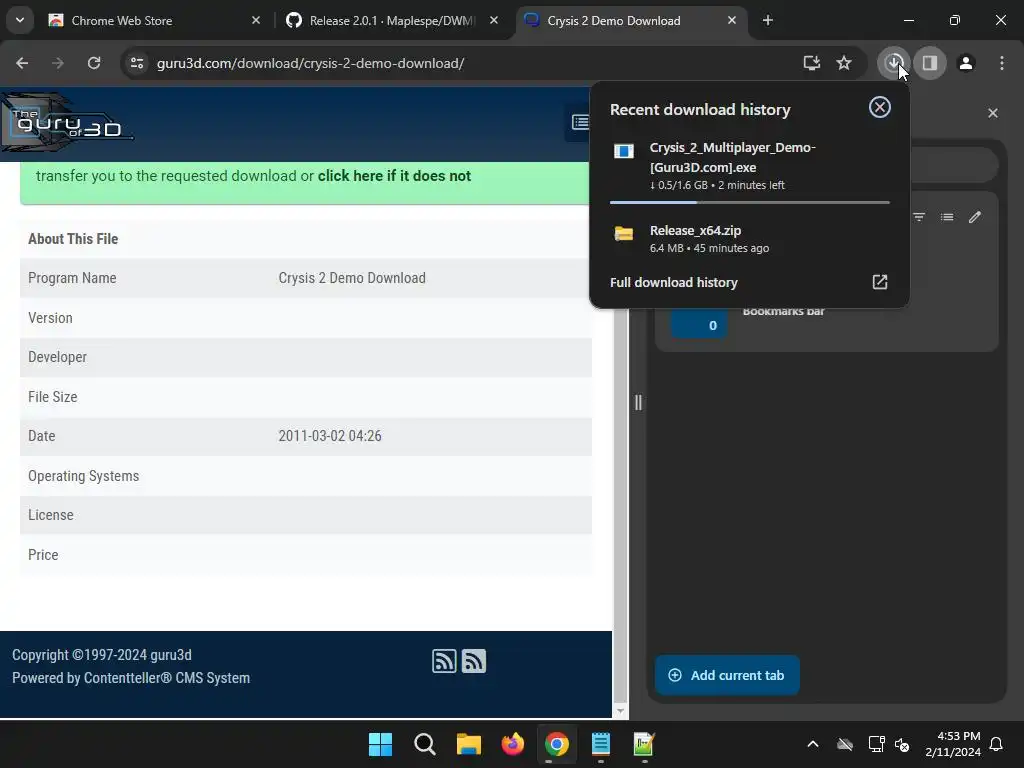Open a new browser tab
Viewport: 1024px width, 768px height.
[768, 20]
